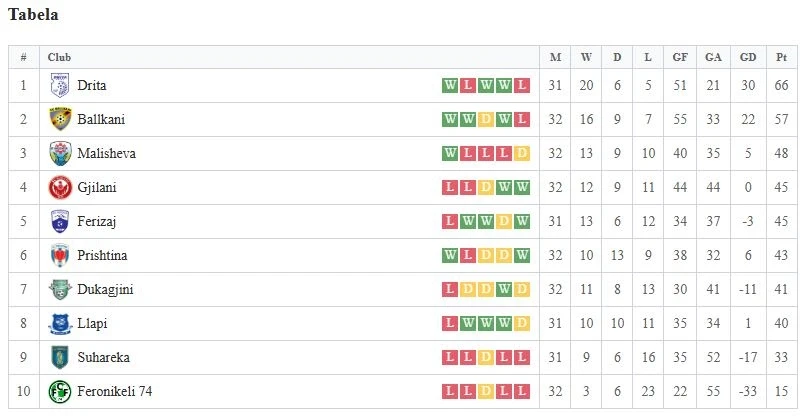This screenshot has height=416, width=805.
Task: Click the GF column header
Action: tap(680, 57)
